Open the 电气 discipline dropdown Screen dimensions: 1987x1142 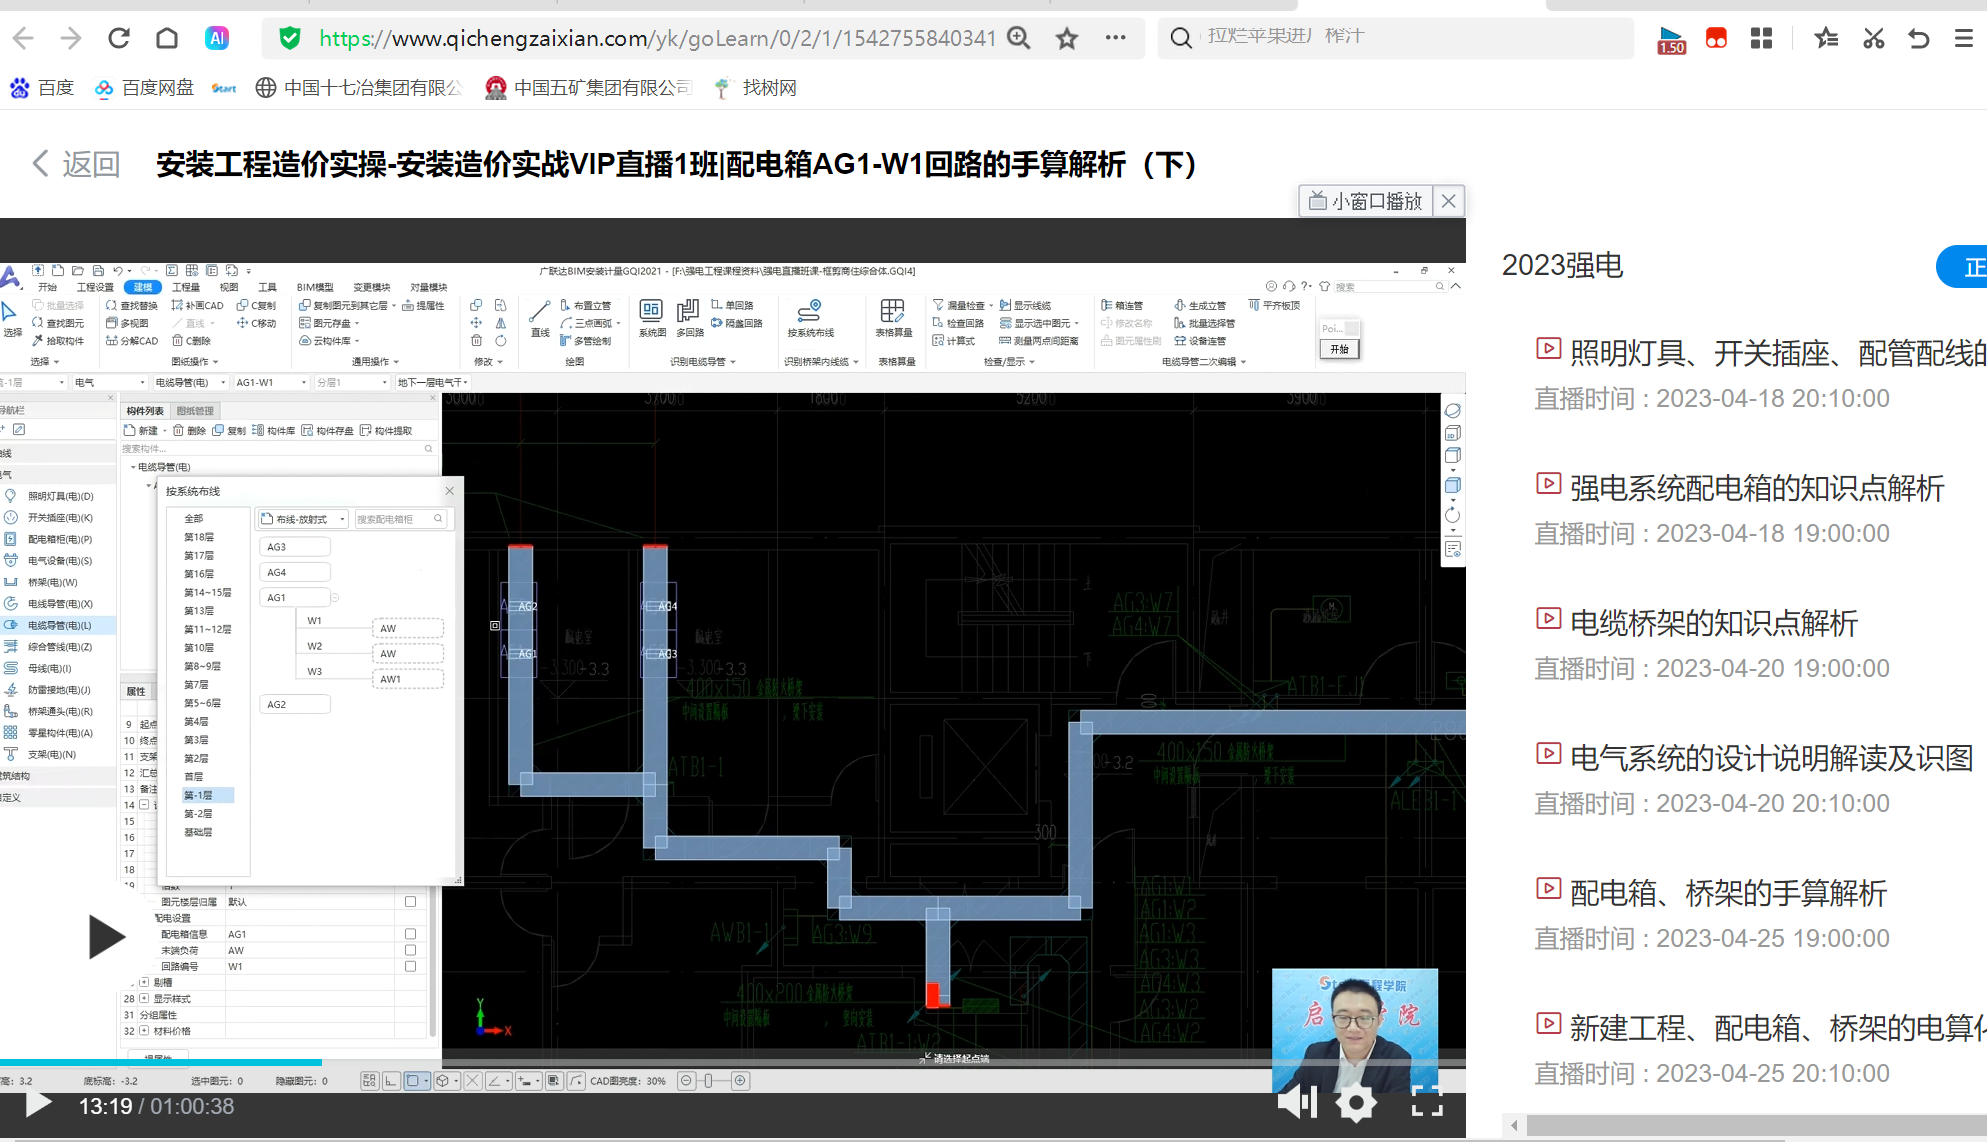click(x=109, y=382)
